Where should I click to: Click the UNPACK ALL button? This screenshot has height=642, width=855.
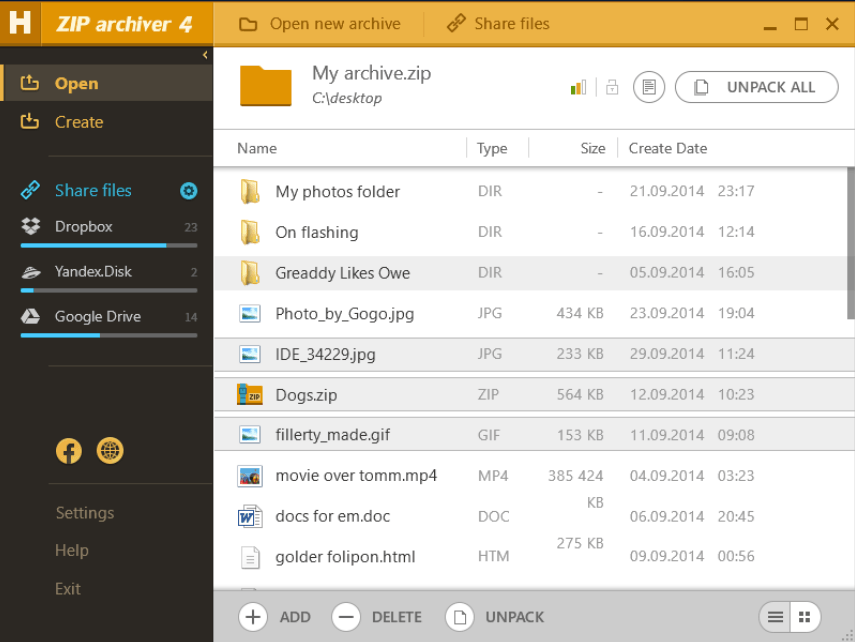(x=756, y=87)
